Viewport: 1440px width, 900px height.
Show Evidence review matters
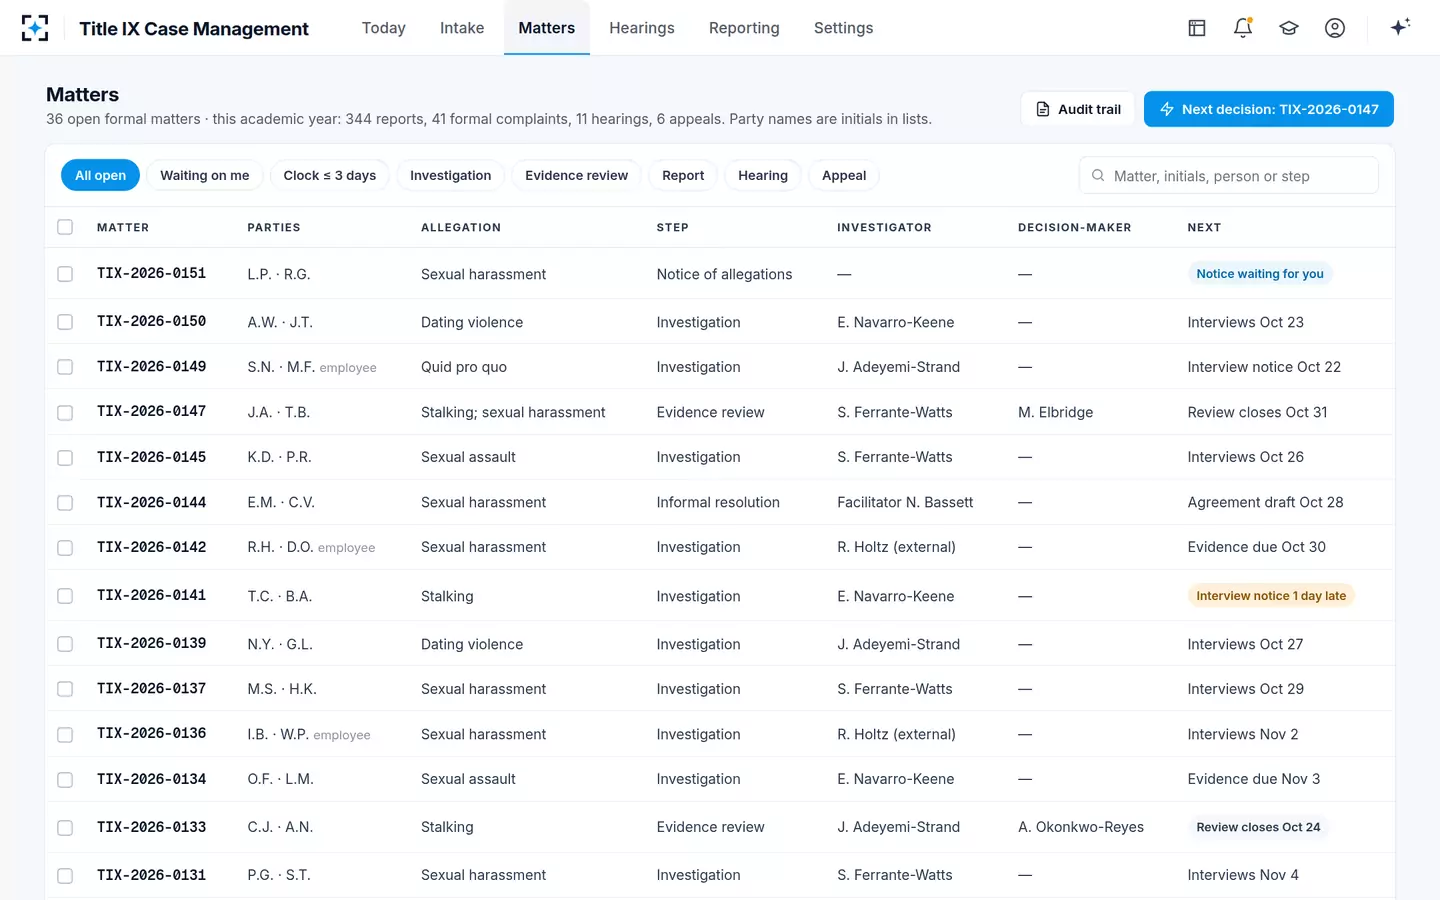tap(577, 175)
